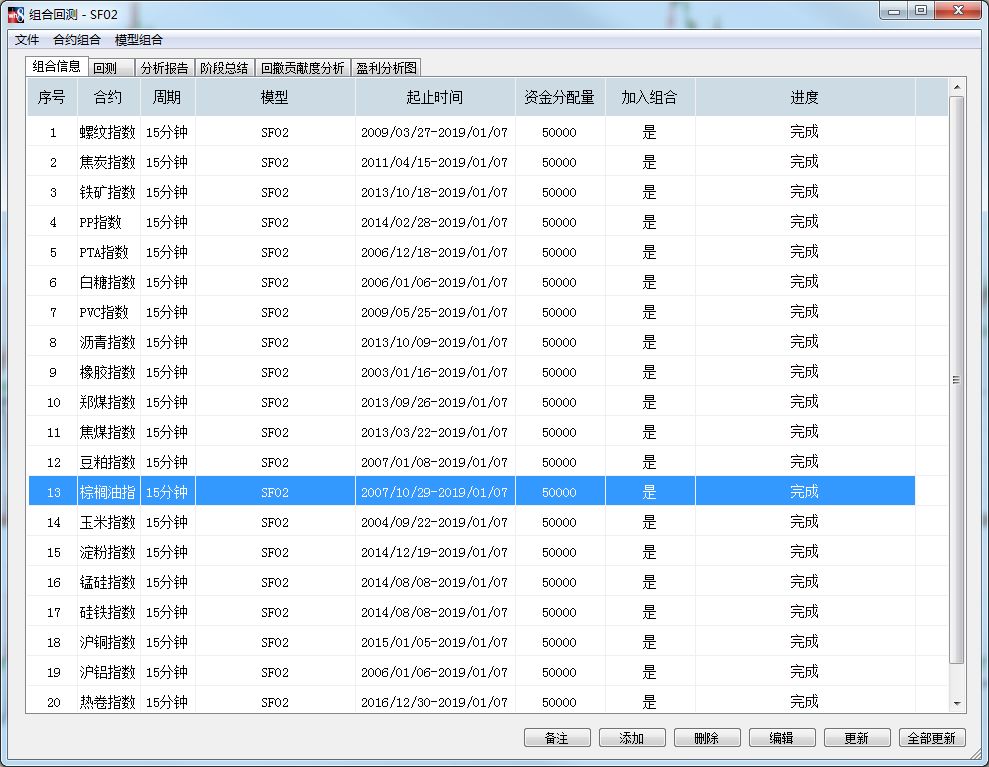The image size is (989, 767).
Task: Open the 盈利分析图 tab
Action: [387, 68]
